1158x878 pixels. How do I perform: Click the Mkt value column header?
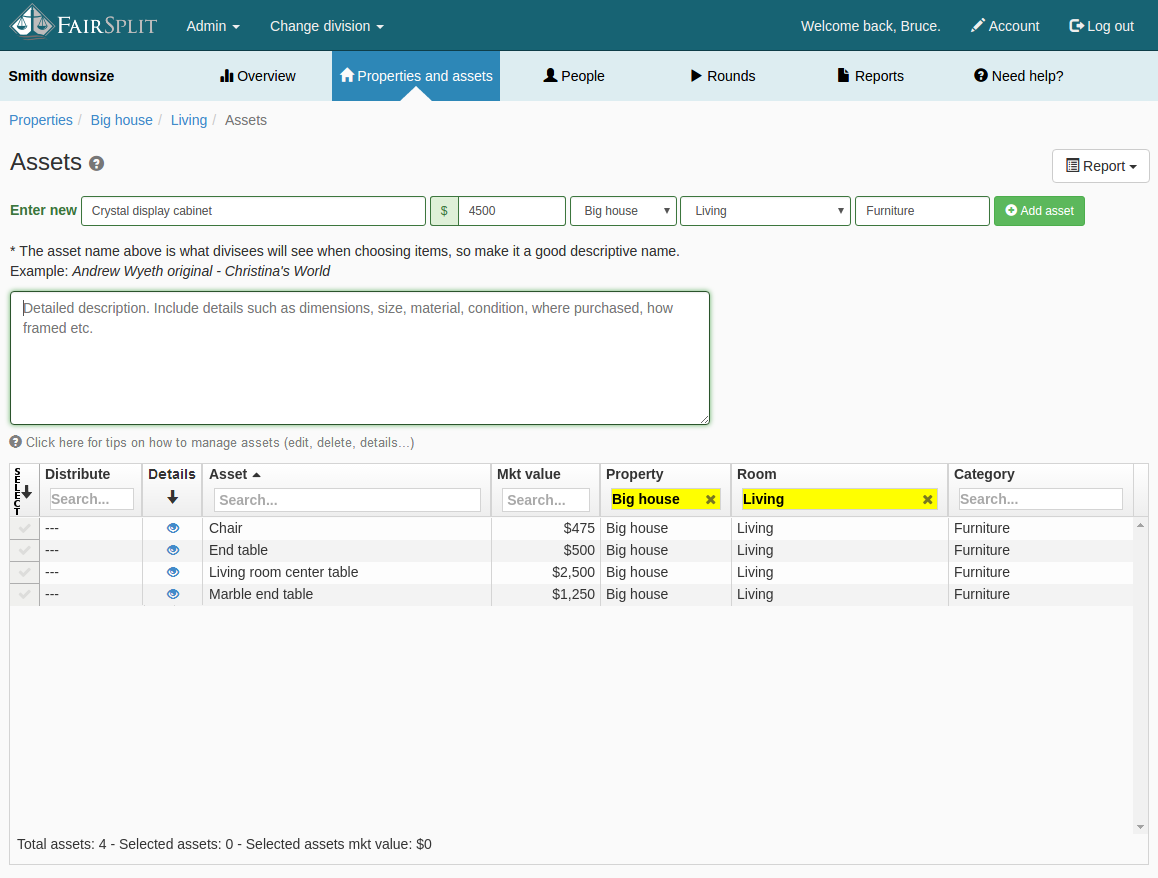pyautogui.click(x=529, y=474)
